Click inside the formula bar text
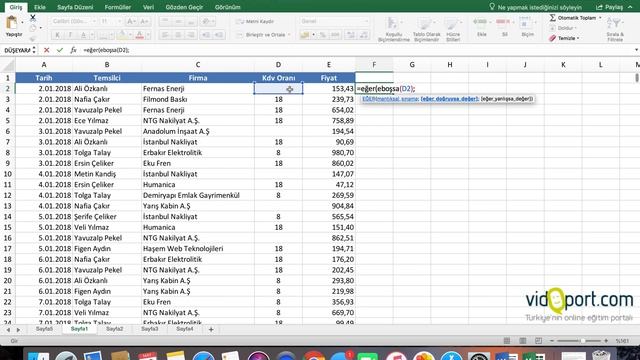The image size is (640, 360). (106, 50)
